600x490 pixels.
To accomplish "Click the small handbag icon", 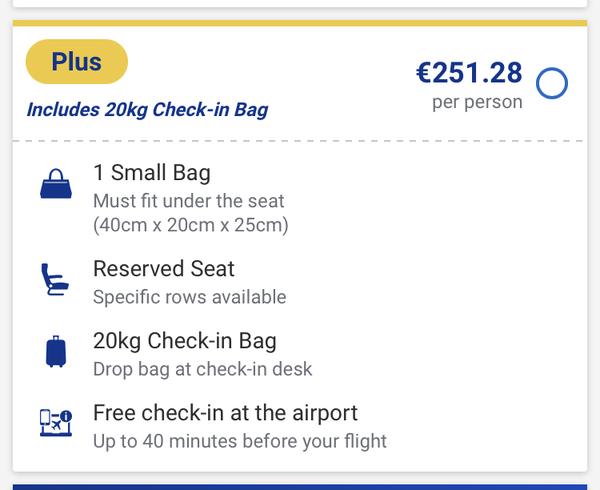I will (x=56, y=186).
